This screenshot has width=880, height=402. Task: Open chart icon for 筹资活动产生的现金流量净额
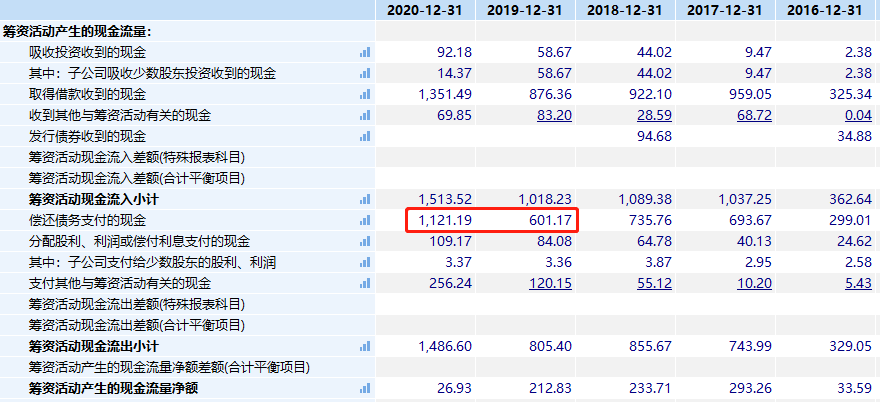[364, 388]
